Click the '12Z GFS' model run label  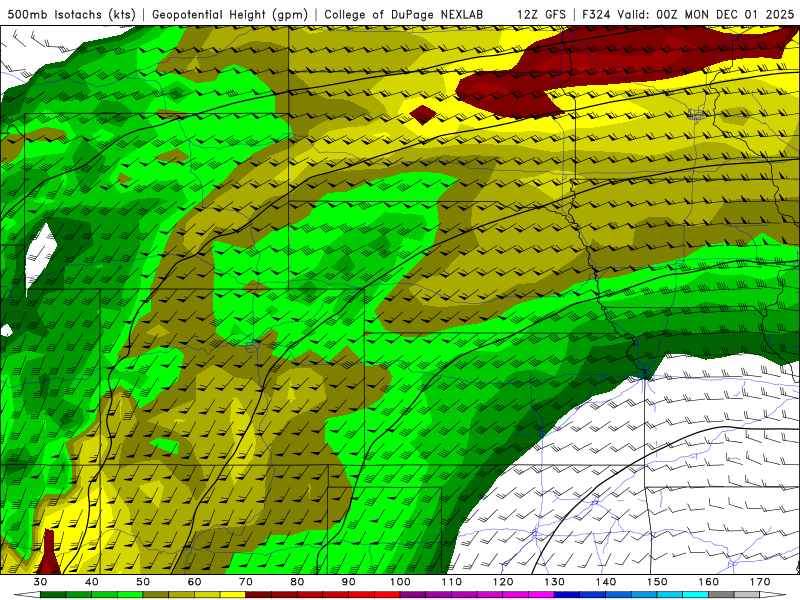click(x=541, y=15)
